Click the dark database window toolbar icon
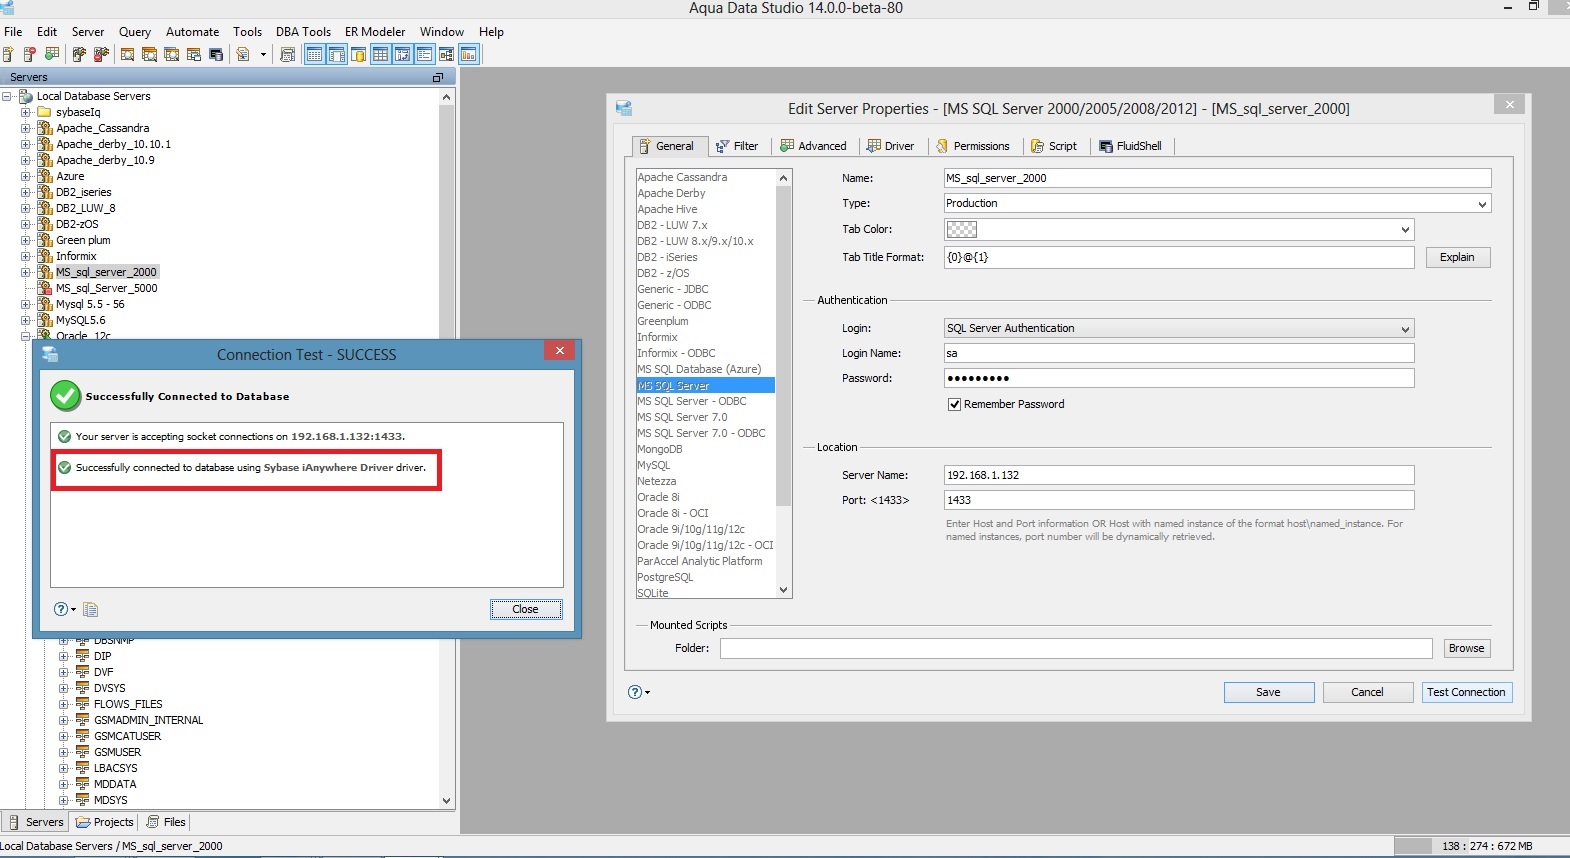 tap(216, 54)
